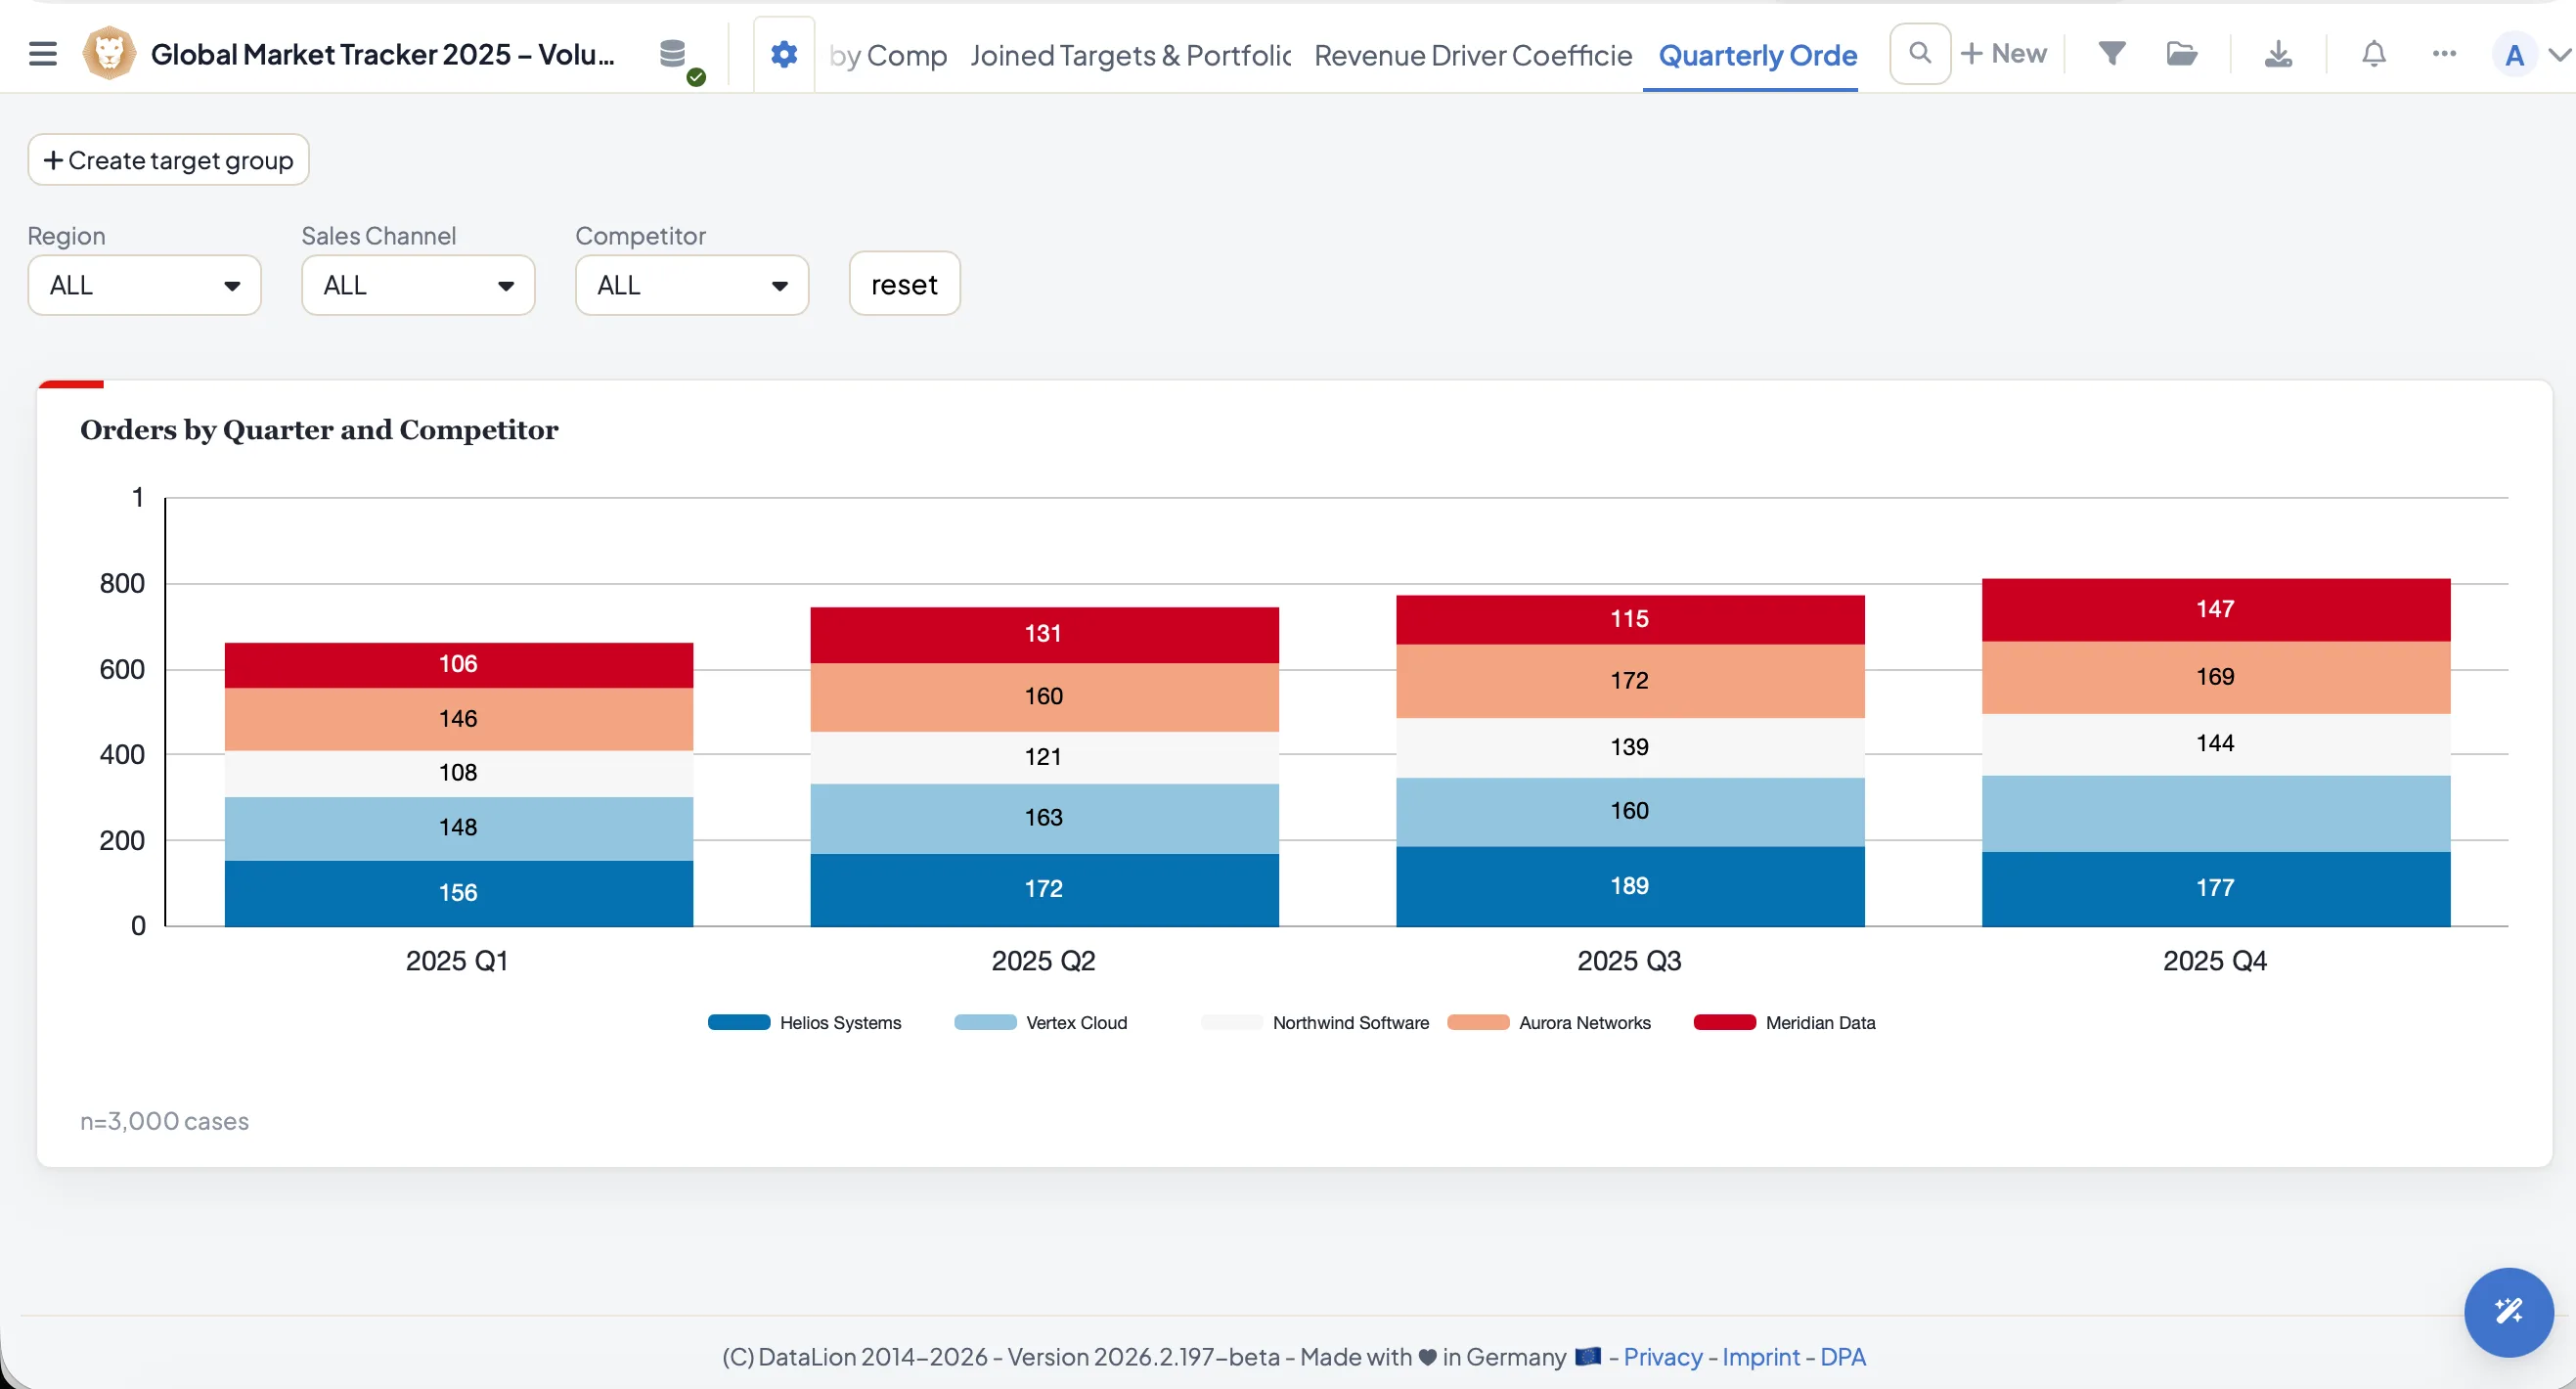Open the hamburger navigation menu
This screenshot has width=2576, height=1389.
(42, 54)
